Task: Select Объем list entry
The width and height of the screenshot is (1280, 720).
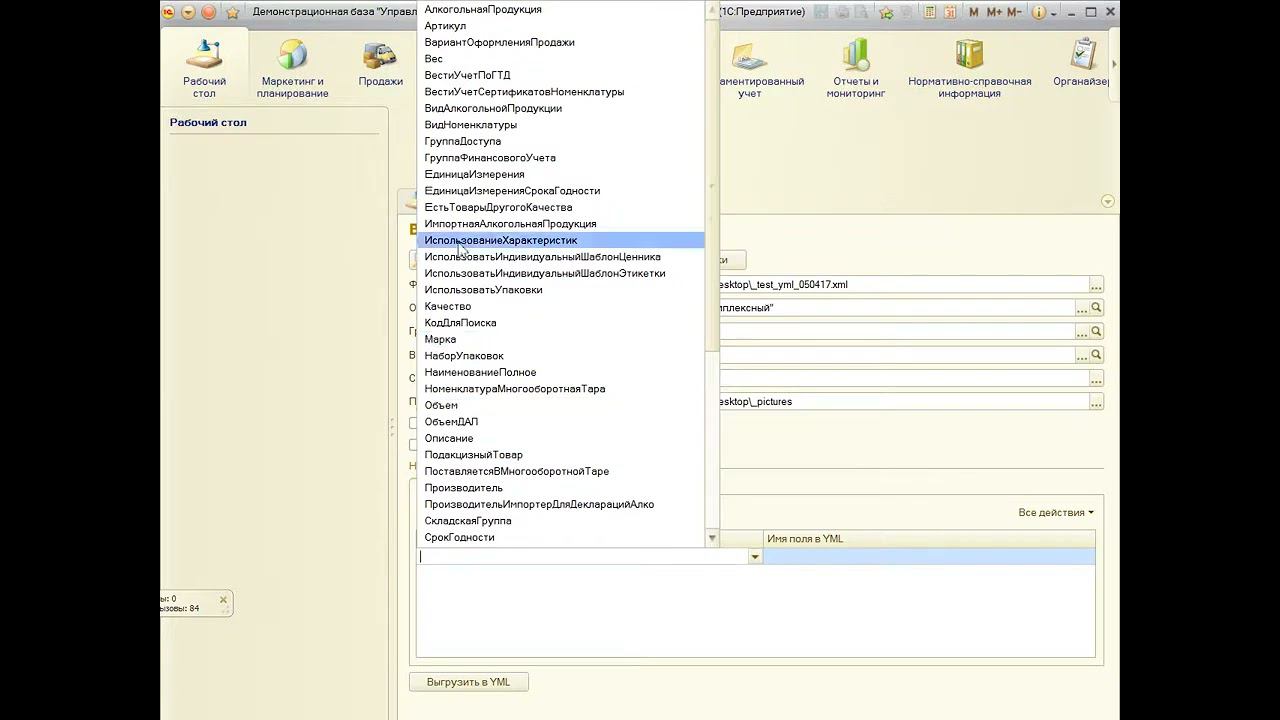Action: (x=560, y=405)
